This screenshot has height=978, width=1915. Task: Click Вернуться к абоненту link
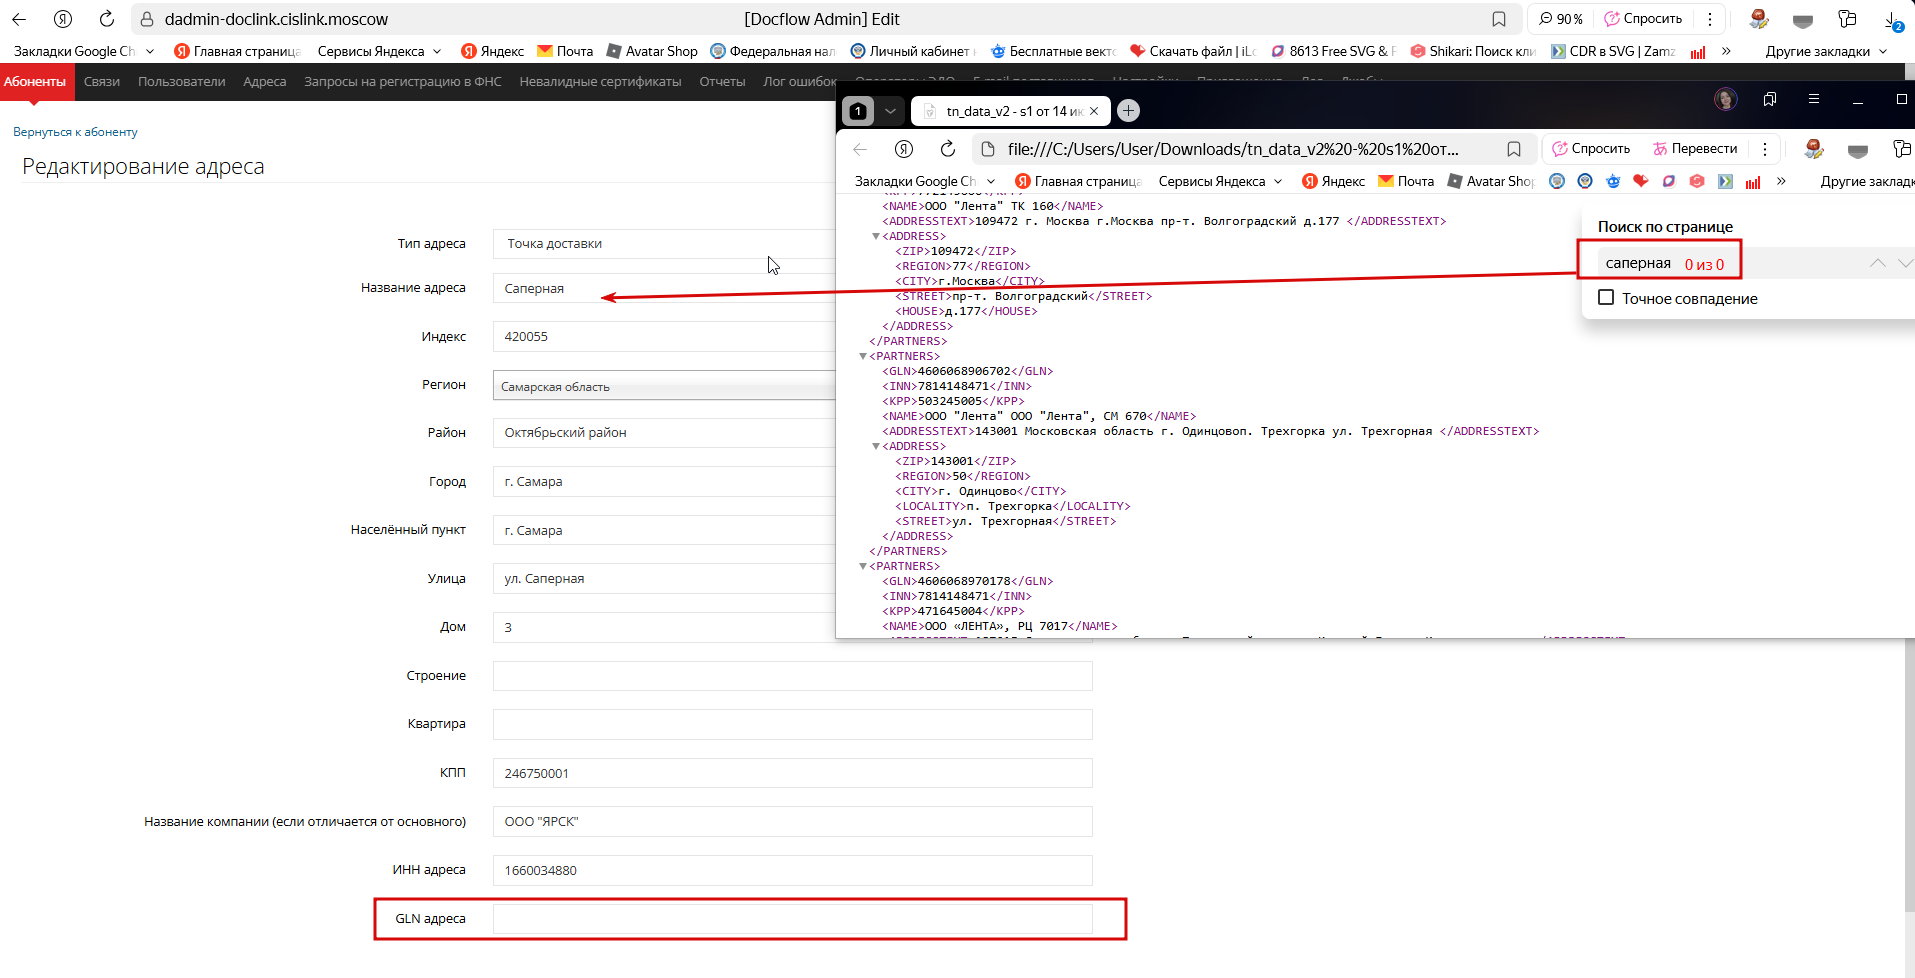click(x=75, y=132)
